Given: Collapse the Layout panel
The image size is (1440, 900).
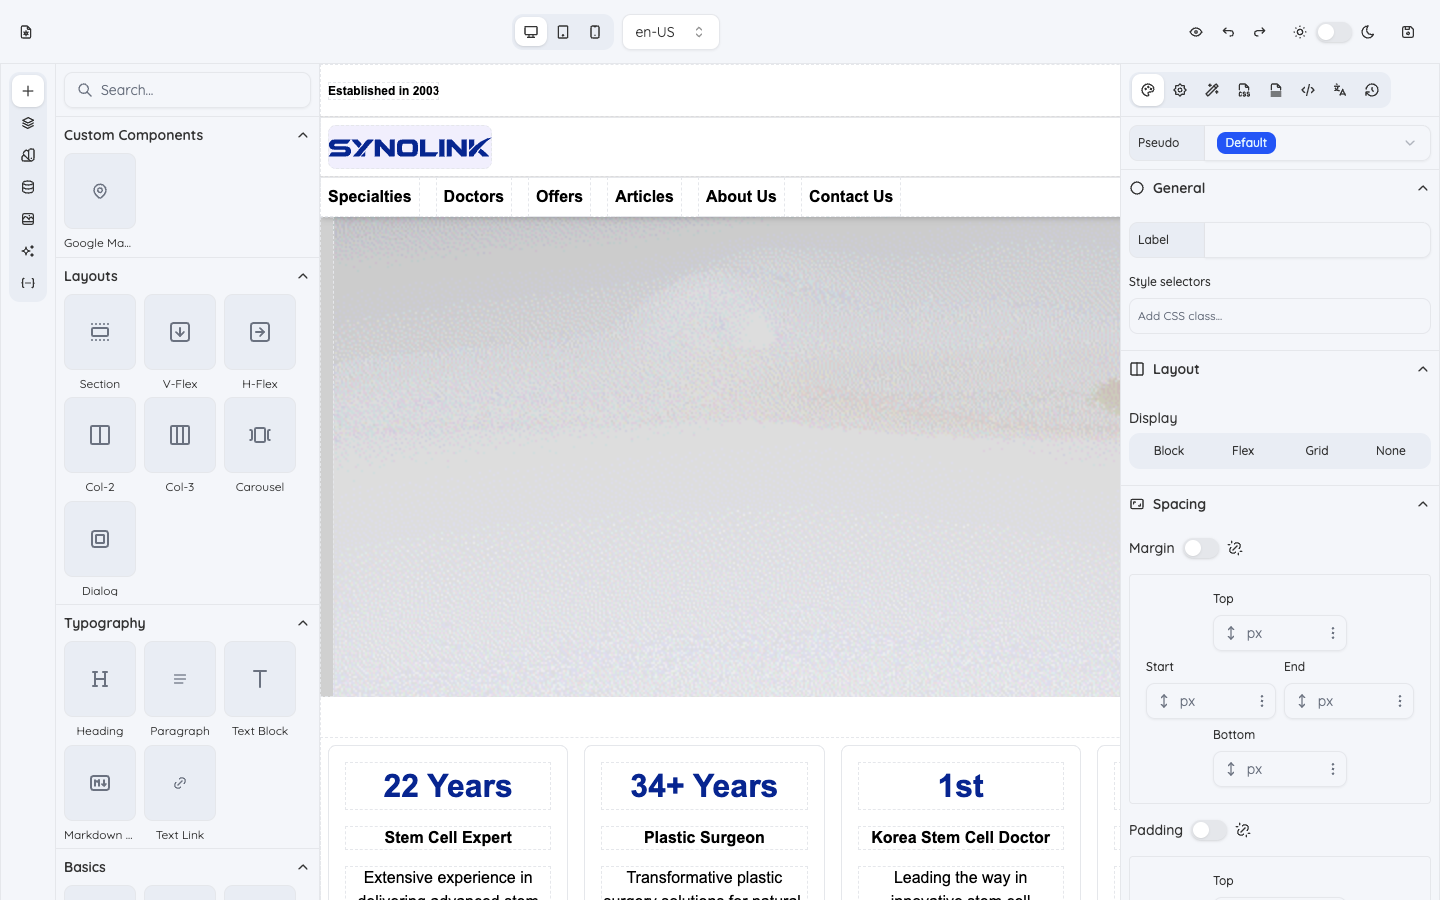Looking at the screenshot, I should (x=1423, y=369).
